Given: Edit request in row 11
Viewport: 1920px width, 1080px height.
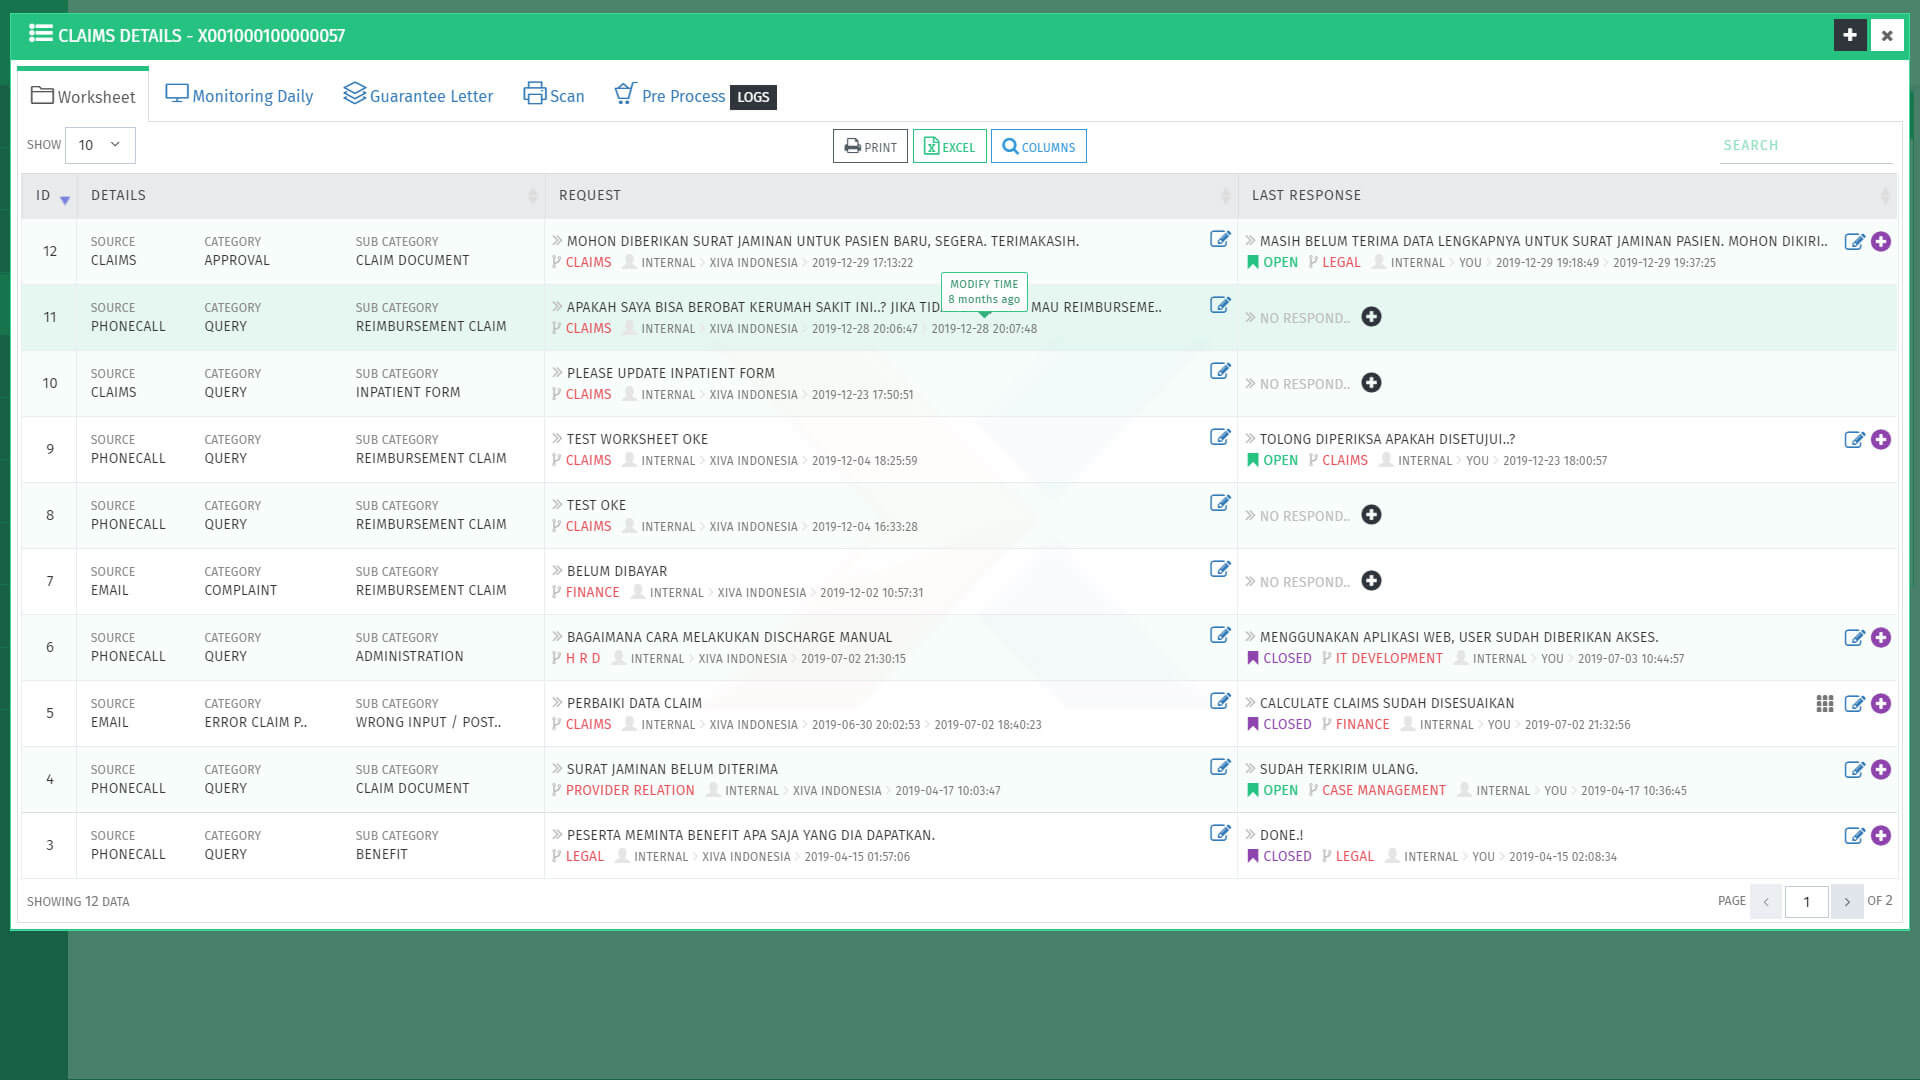Looking at the screenshot, I should pos(1220,305).
